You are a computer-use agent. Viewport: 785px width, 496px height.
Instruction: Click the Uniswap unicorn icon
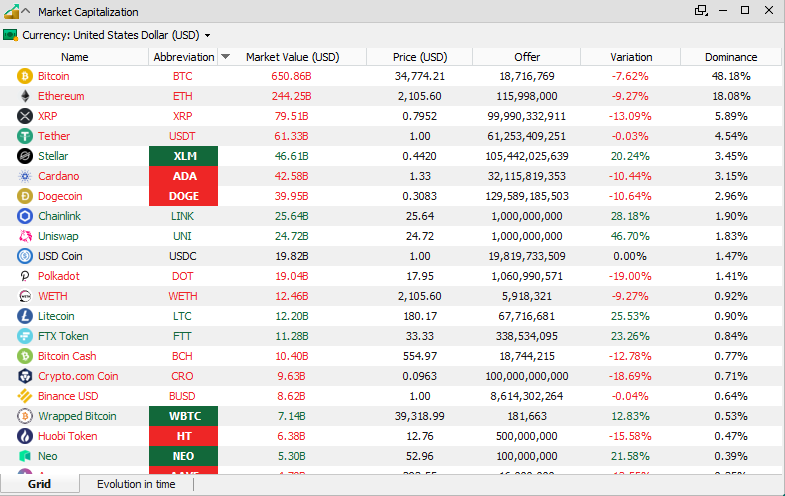(x=25, y=236)
